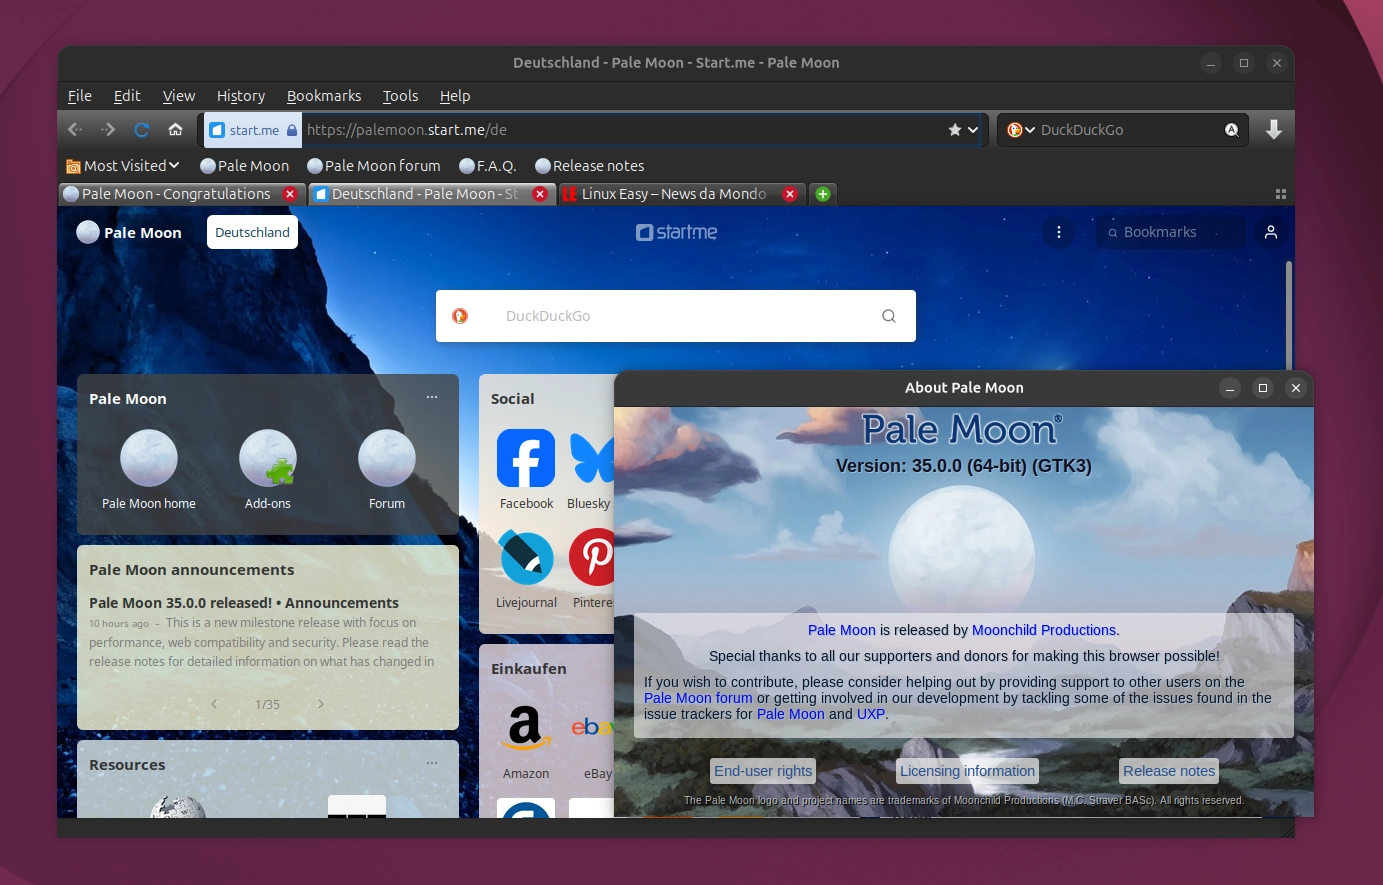Open the Bluesky shortcut

point(591,458)
